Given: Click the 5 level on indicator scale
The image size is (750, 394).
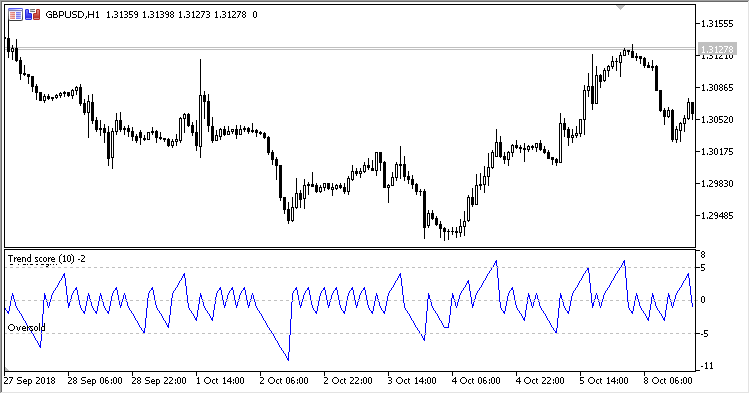Looking at the screenshot, I should pos(703,268).
